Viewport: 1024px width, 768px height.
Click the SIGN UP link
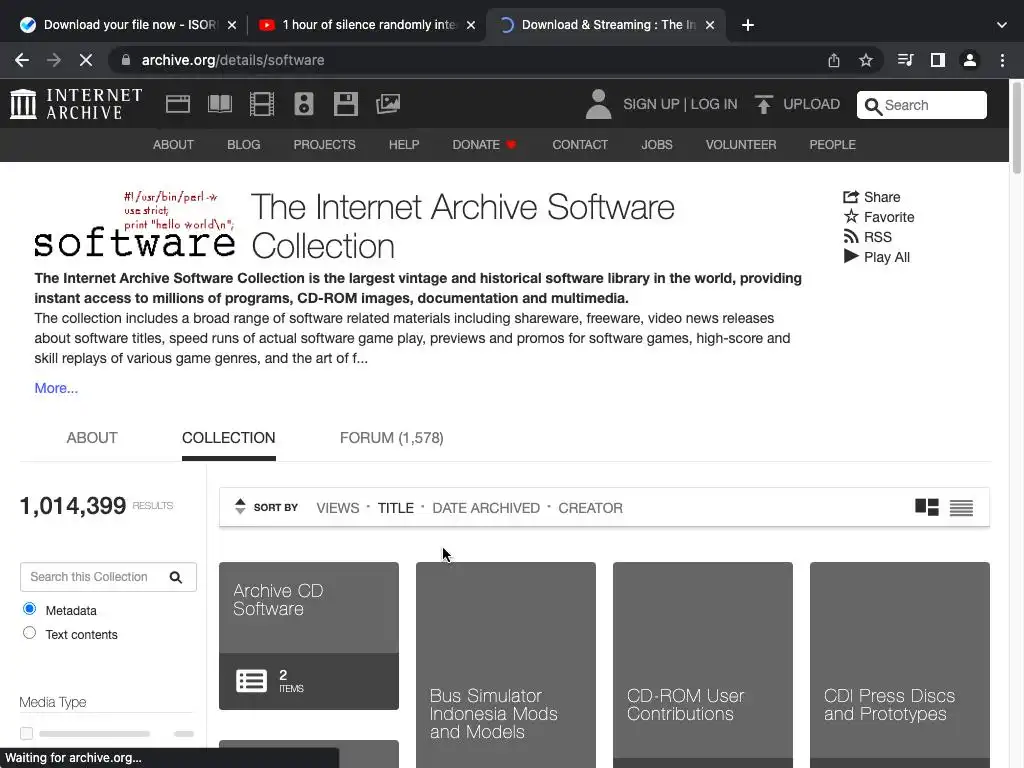pos(651,104)
